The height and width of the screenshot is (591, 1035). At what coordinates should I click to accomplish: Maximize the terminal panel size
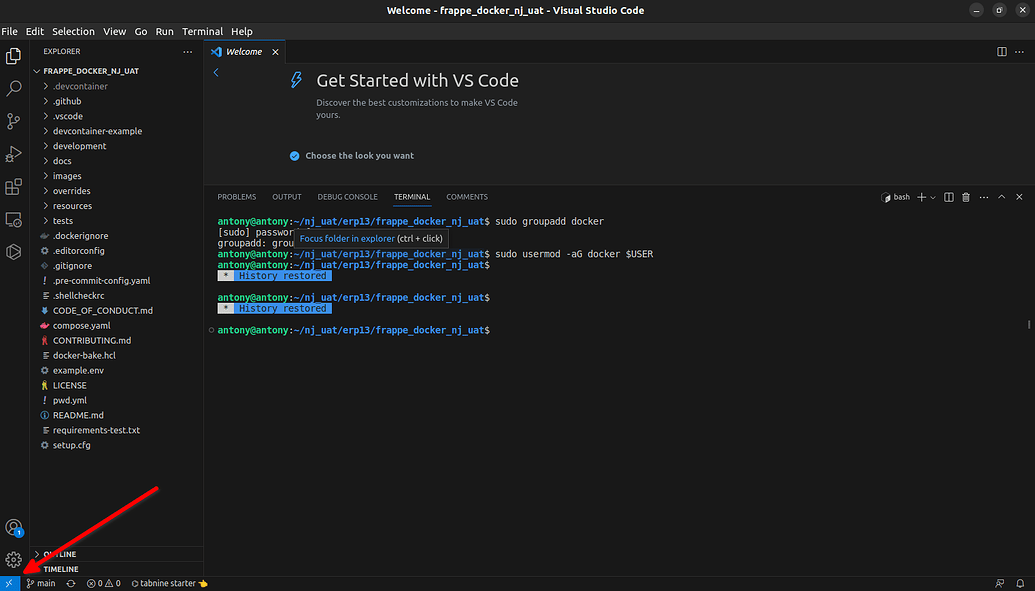coord(1001,197)
